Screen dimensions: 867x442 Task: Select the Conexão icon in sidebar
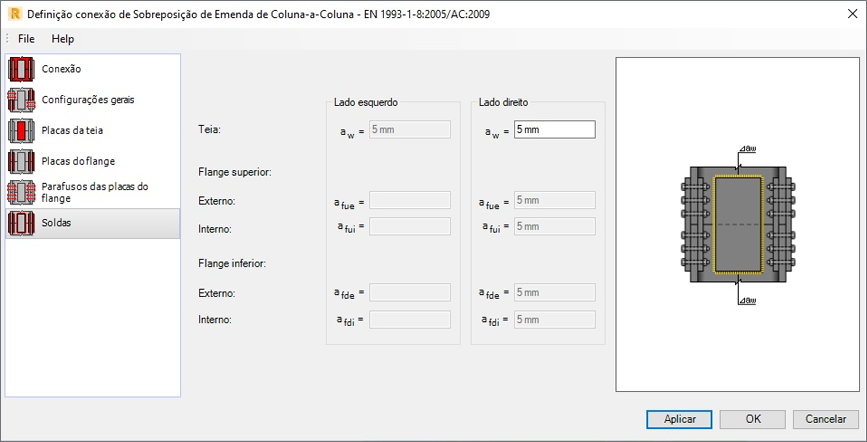coord(22,69)
